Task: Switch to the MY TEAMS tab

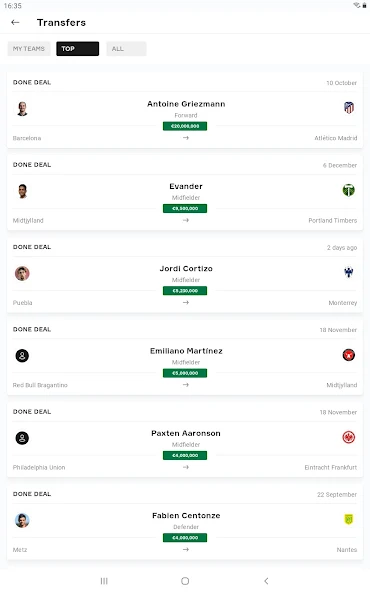Action: click(x=29, y=49)
